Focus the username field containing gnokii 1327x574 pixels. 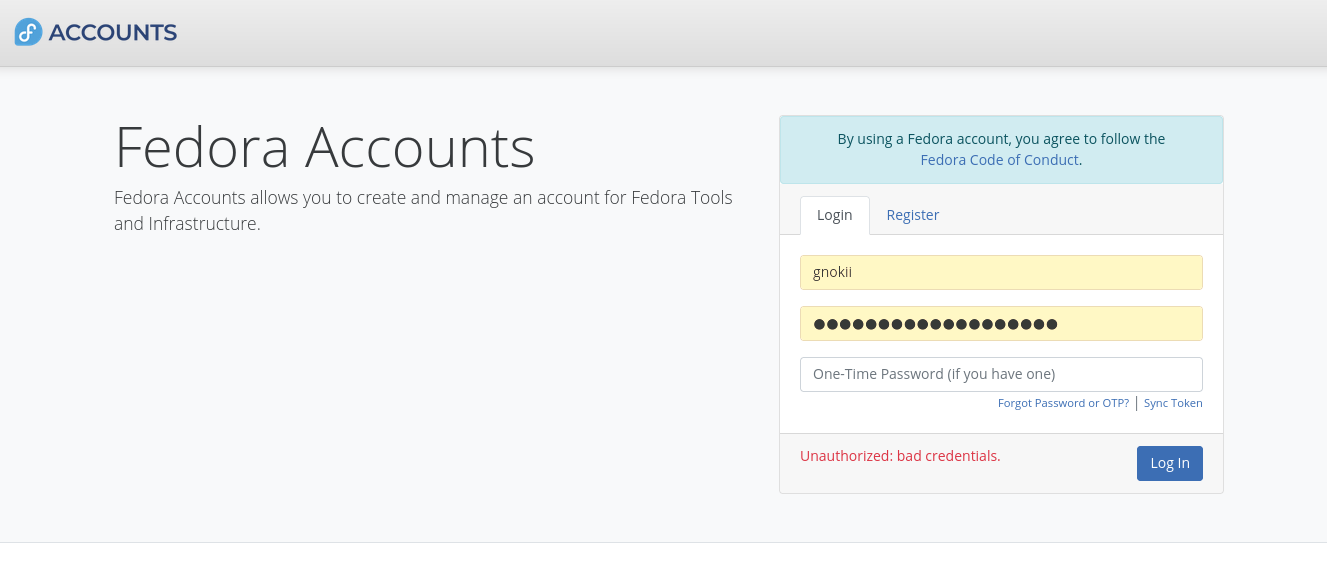point(1001,272)
